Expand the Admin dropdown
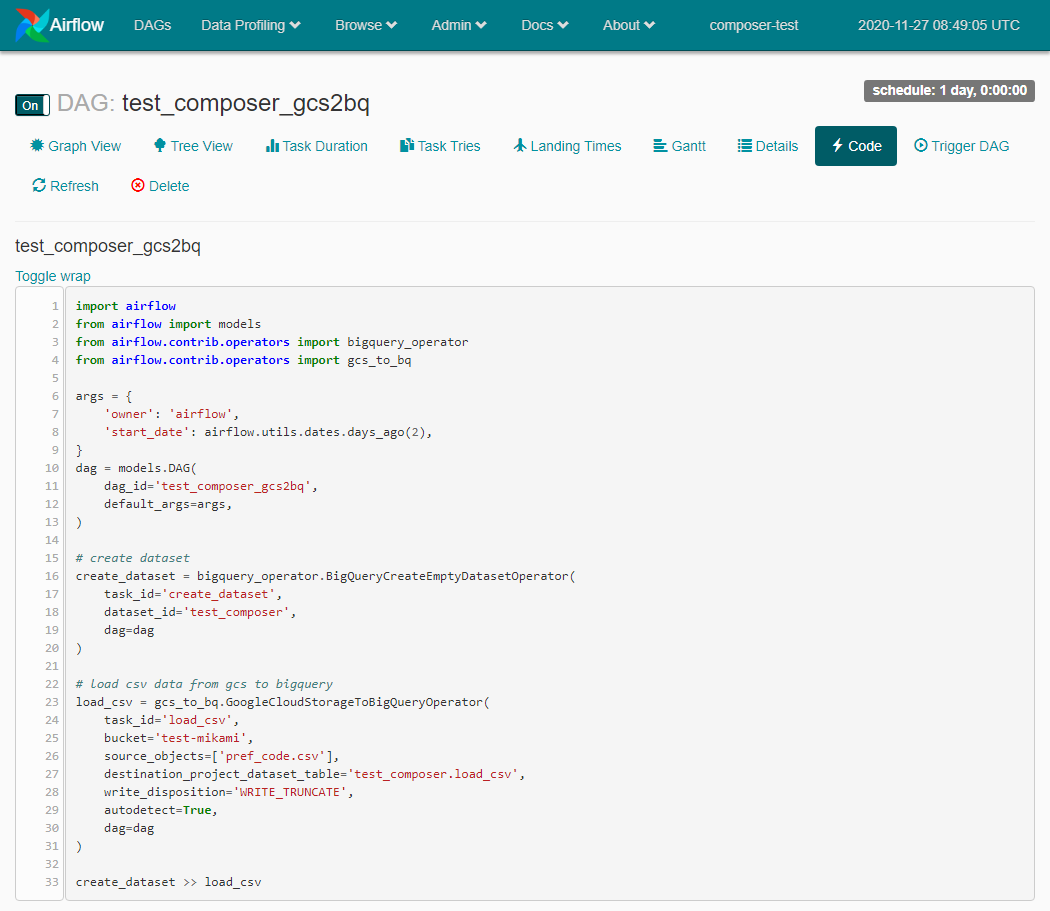This screenshot has height=911, width=1050. pos(458,25)
